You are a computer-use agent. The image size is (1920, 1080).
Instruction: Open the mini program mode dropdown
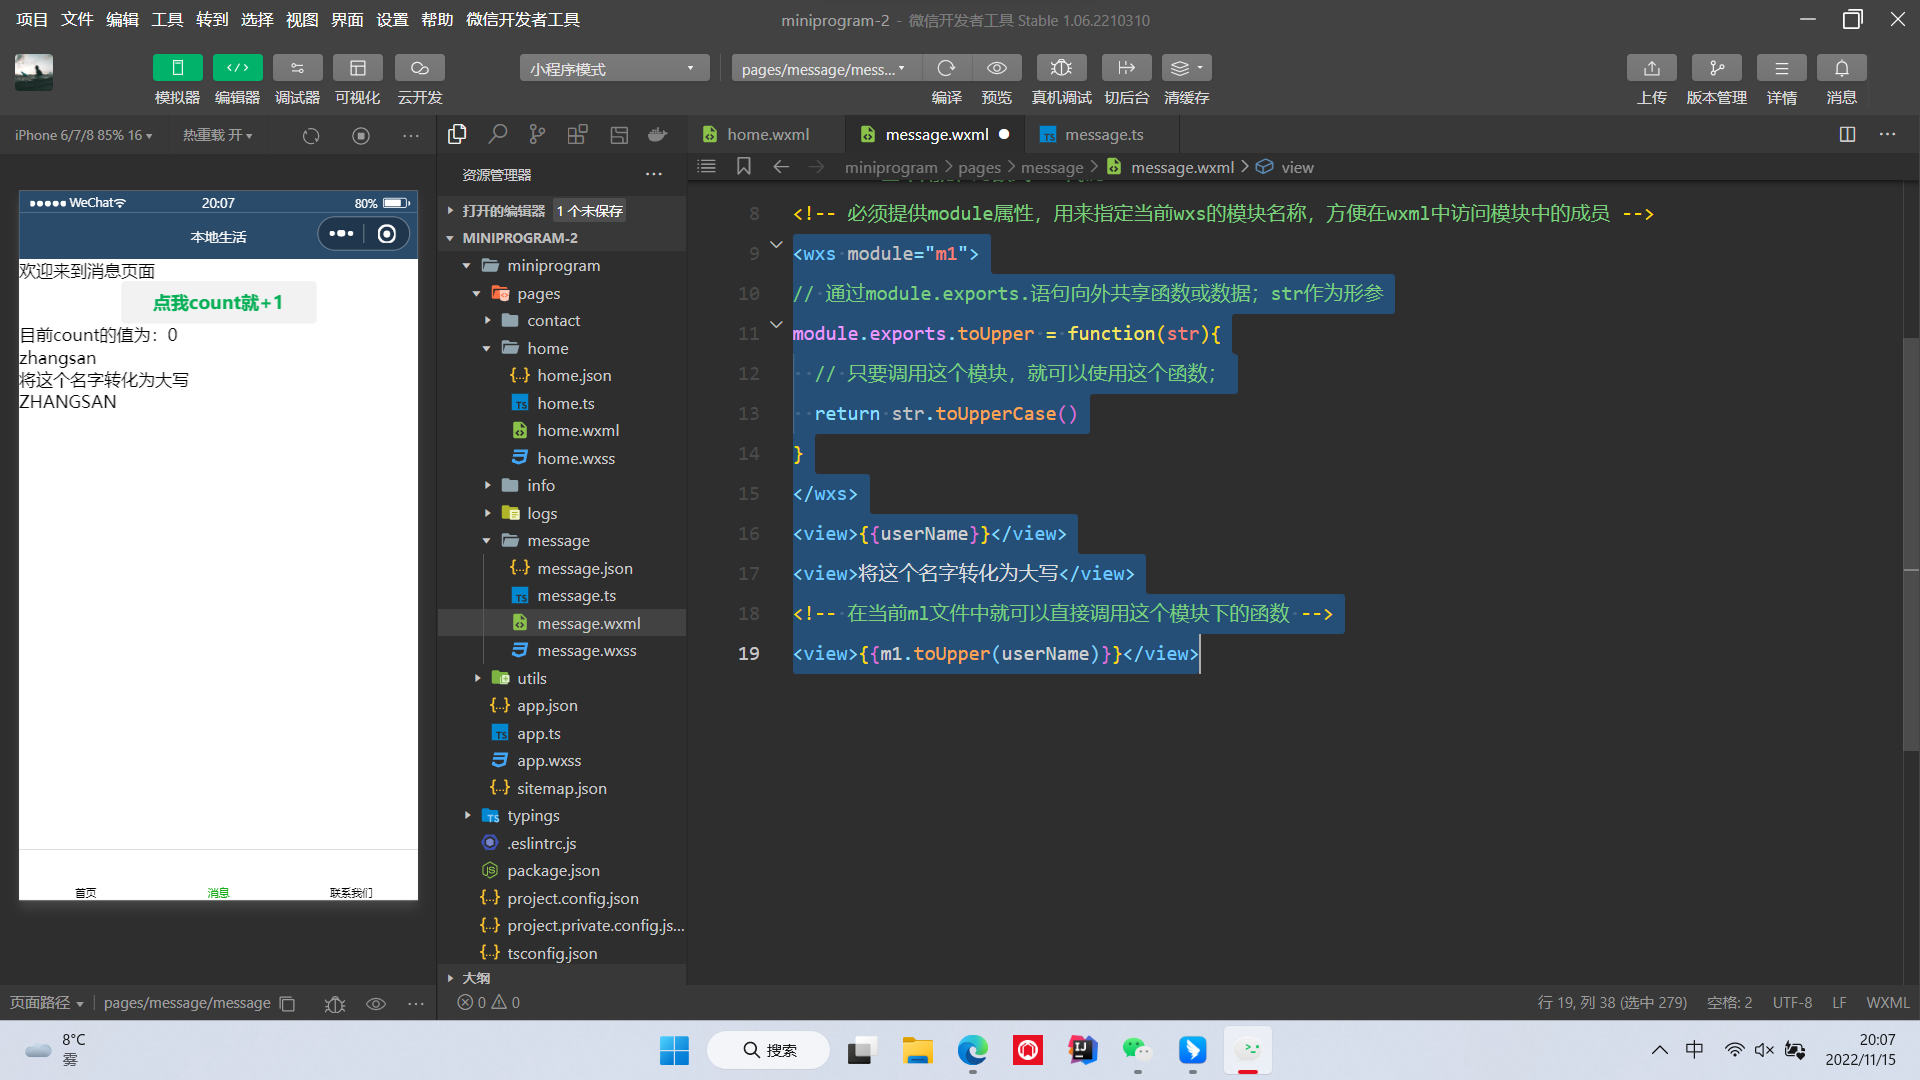[613, 68]
